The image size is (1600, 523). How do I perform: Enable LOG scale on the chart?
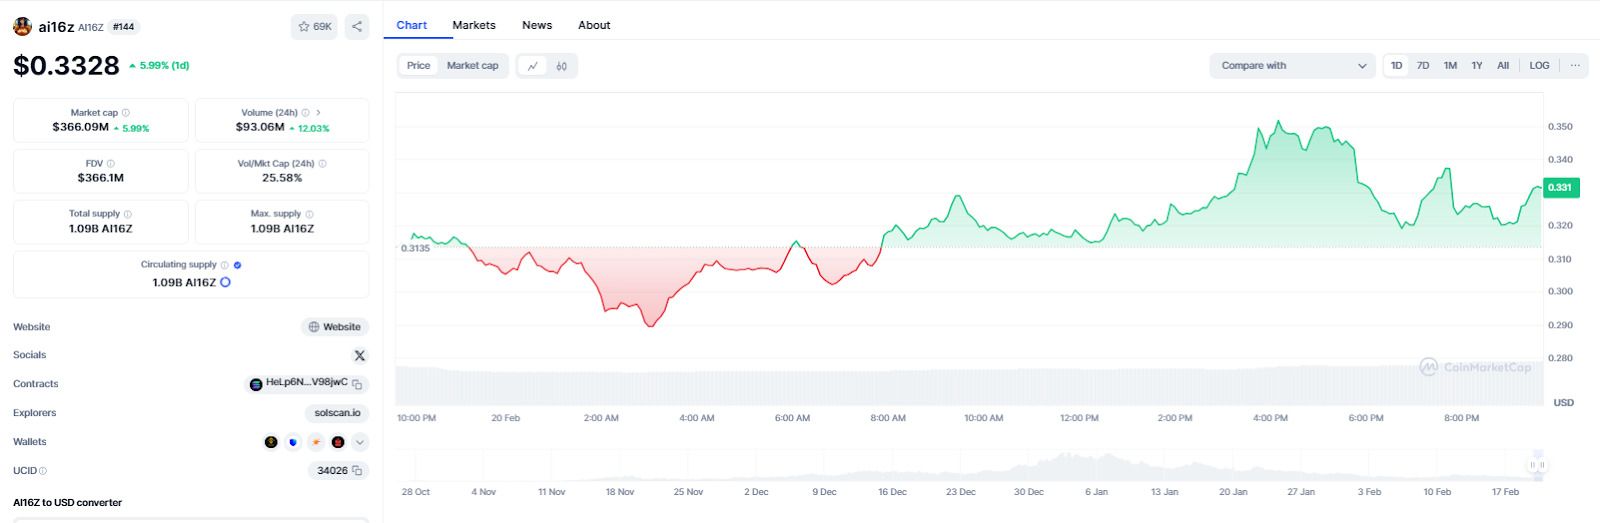1539,66
